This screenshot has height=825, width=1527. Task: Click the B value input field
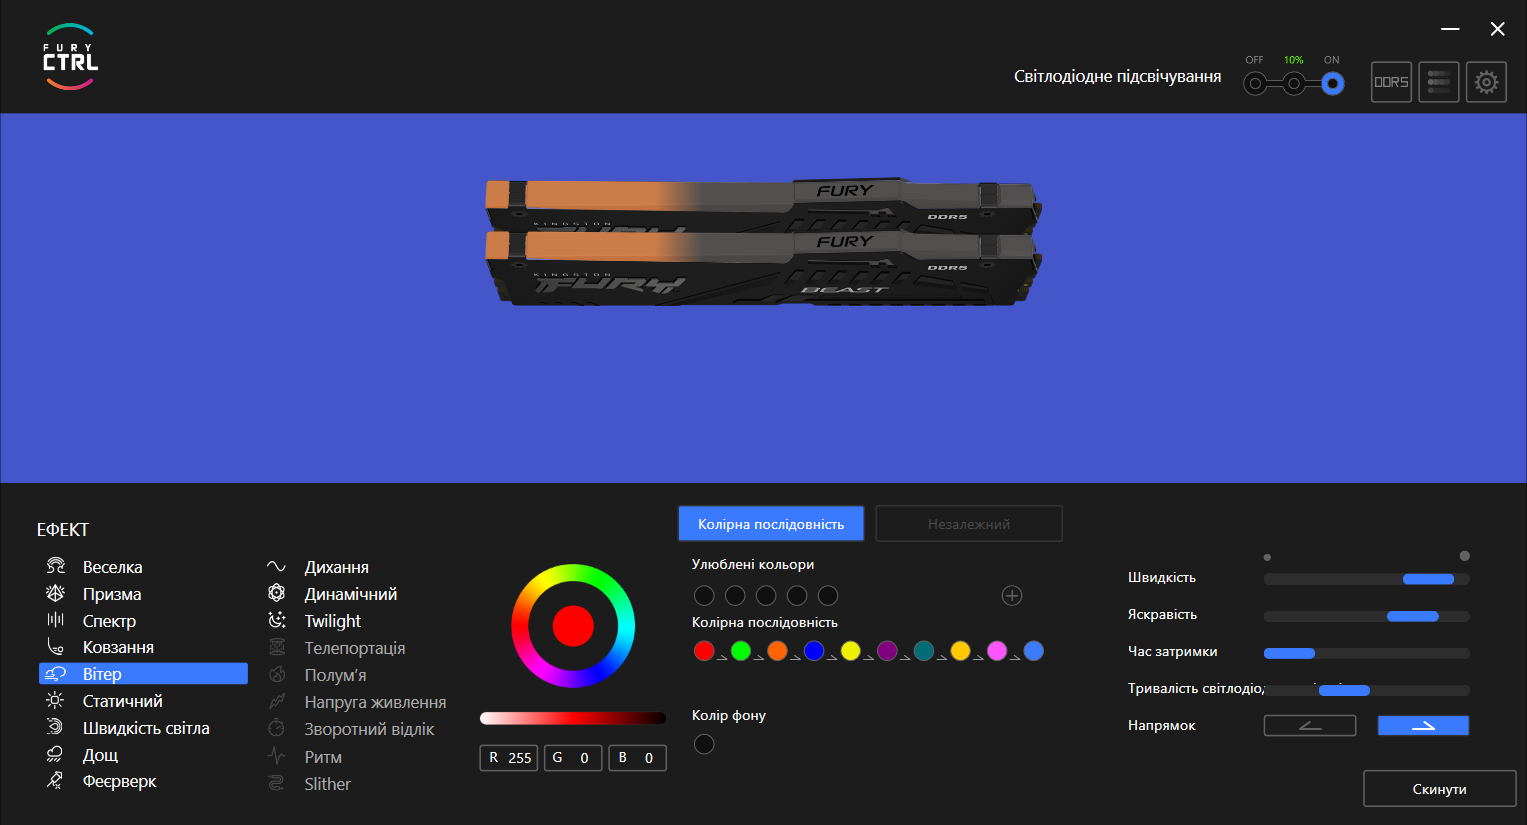[638, 758]
